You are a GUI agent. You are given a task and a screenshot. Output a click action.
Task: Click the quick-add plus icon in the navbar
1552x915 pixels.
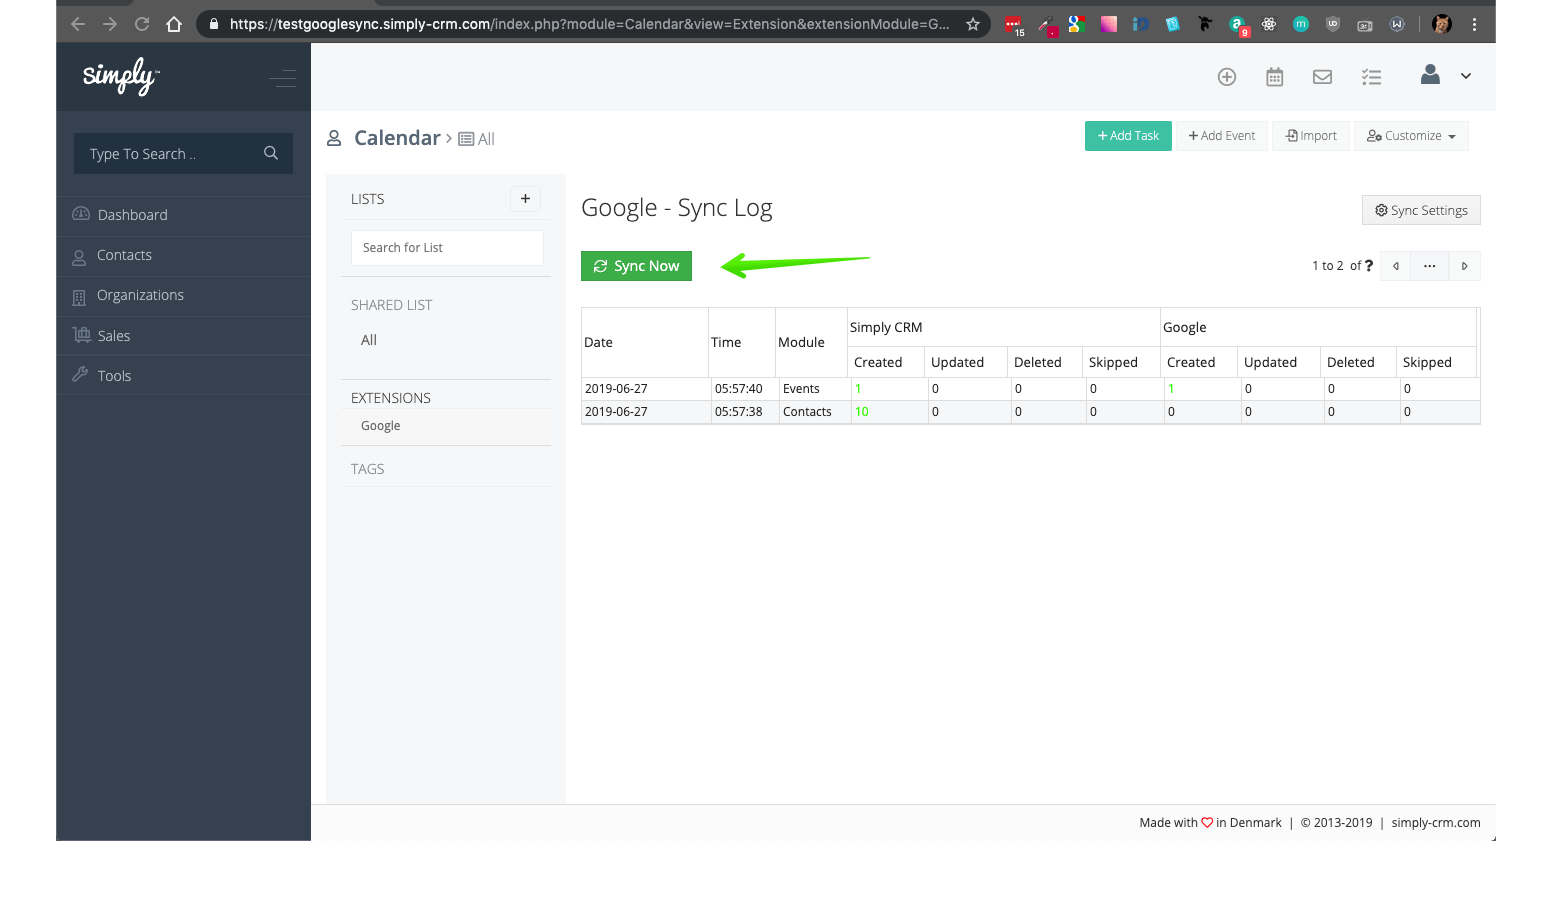coord(1227,76)
